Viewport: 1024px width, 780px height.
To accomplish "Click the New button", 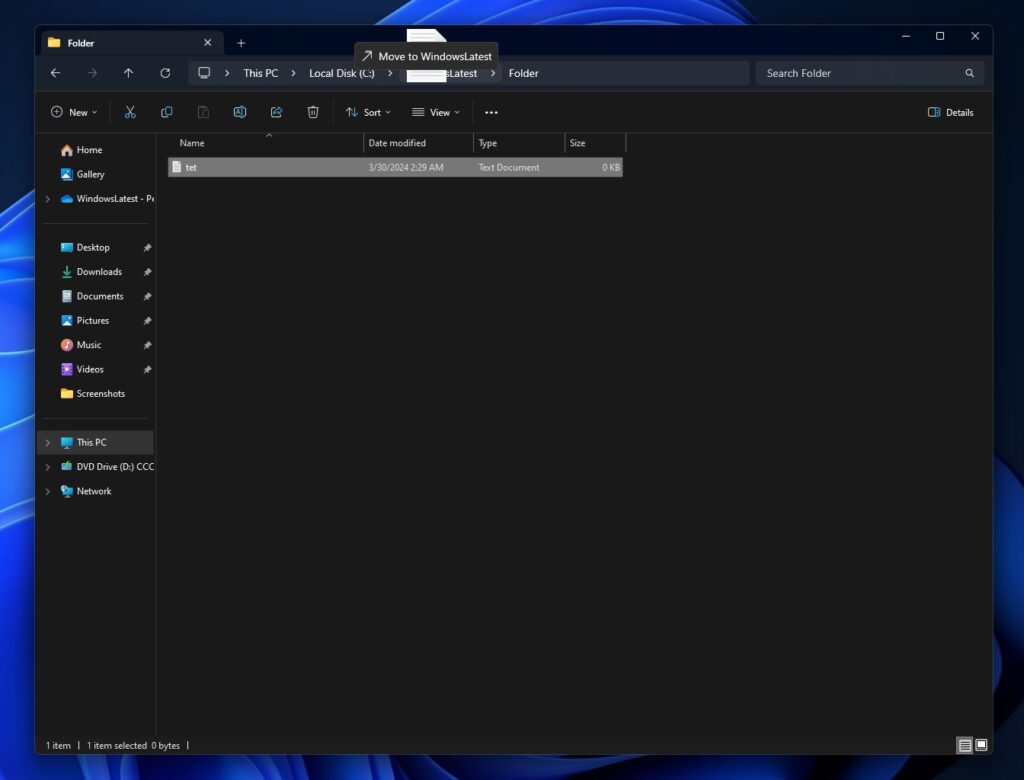I will click(73, 112).
